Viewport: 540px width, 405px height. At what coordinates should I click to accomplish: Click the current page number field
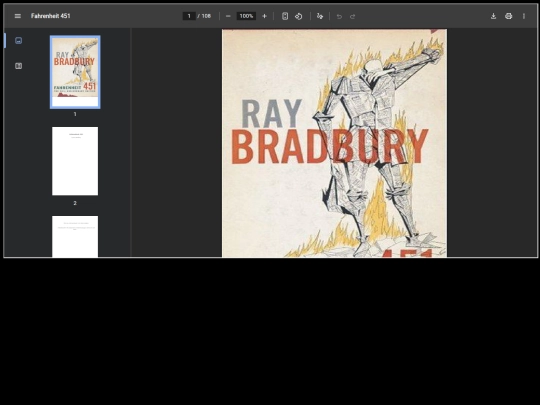[x=189, y=16]
